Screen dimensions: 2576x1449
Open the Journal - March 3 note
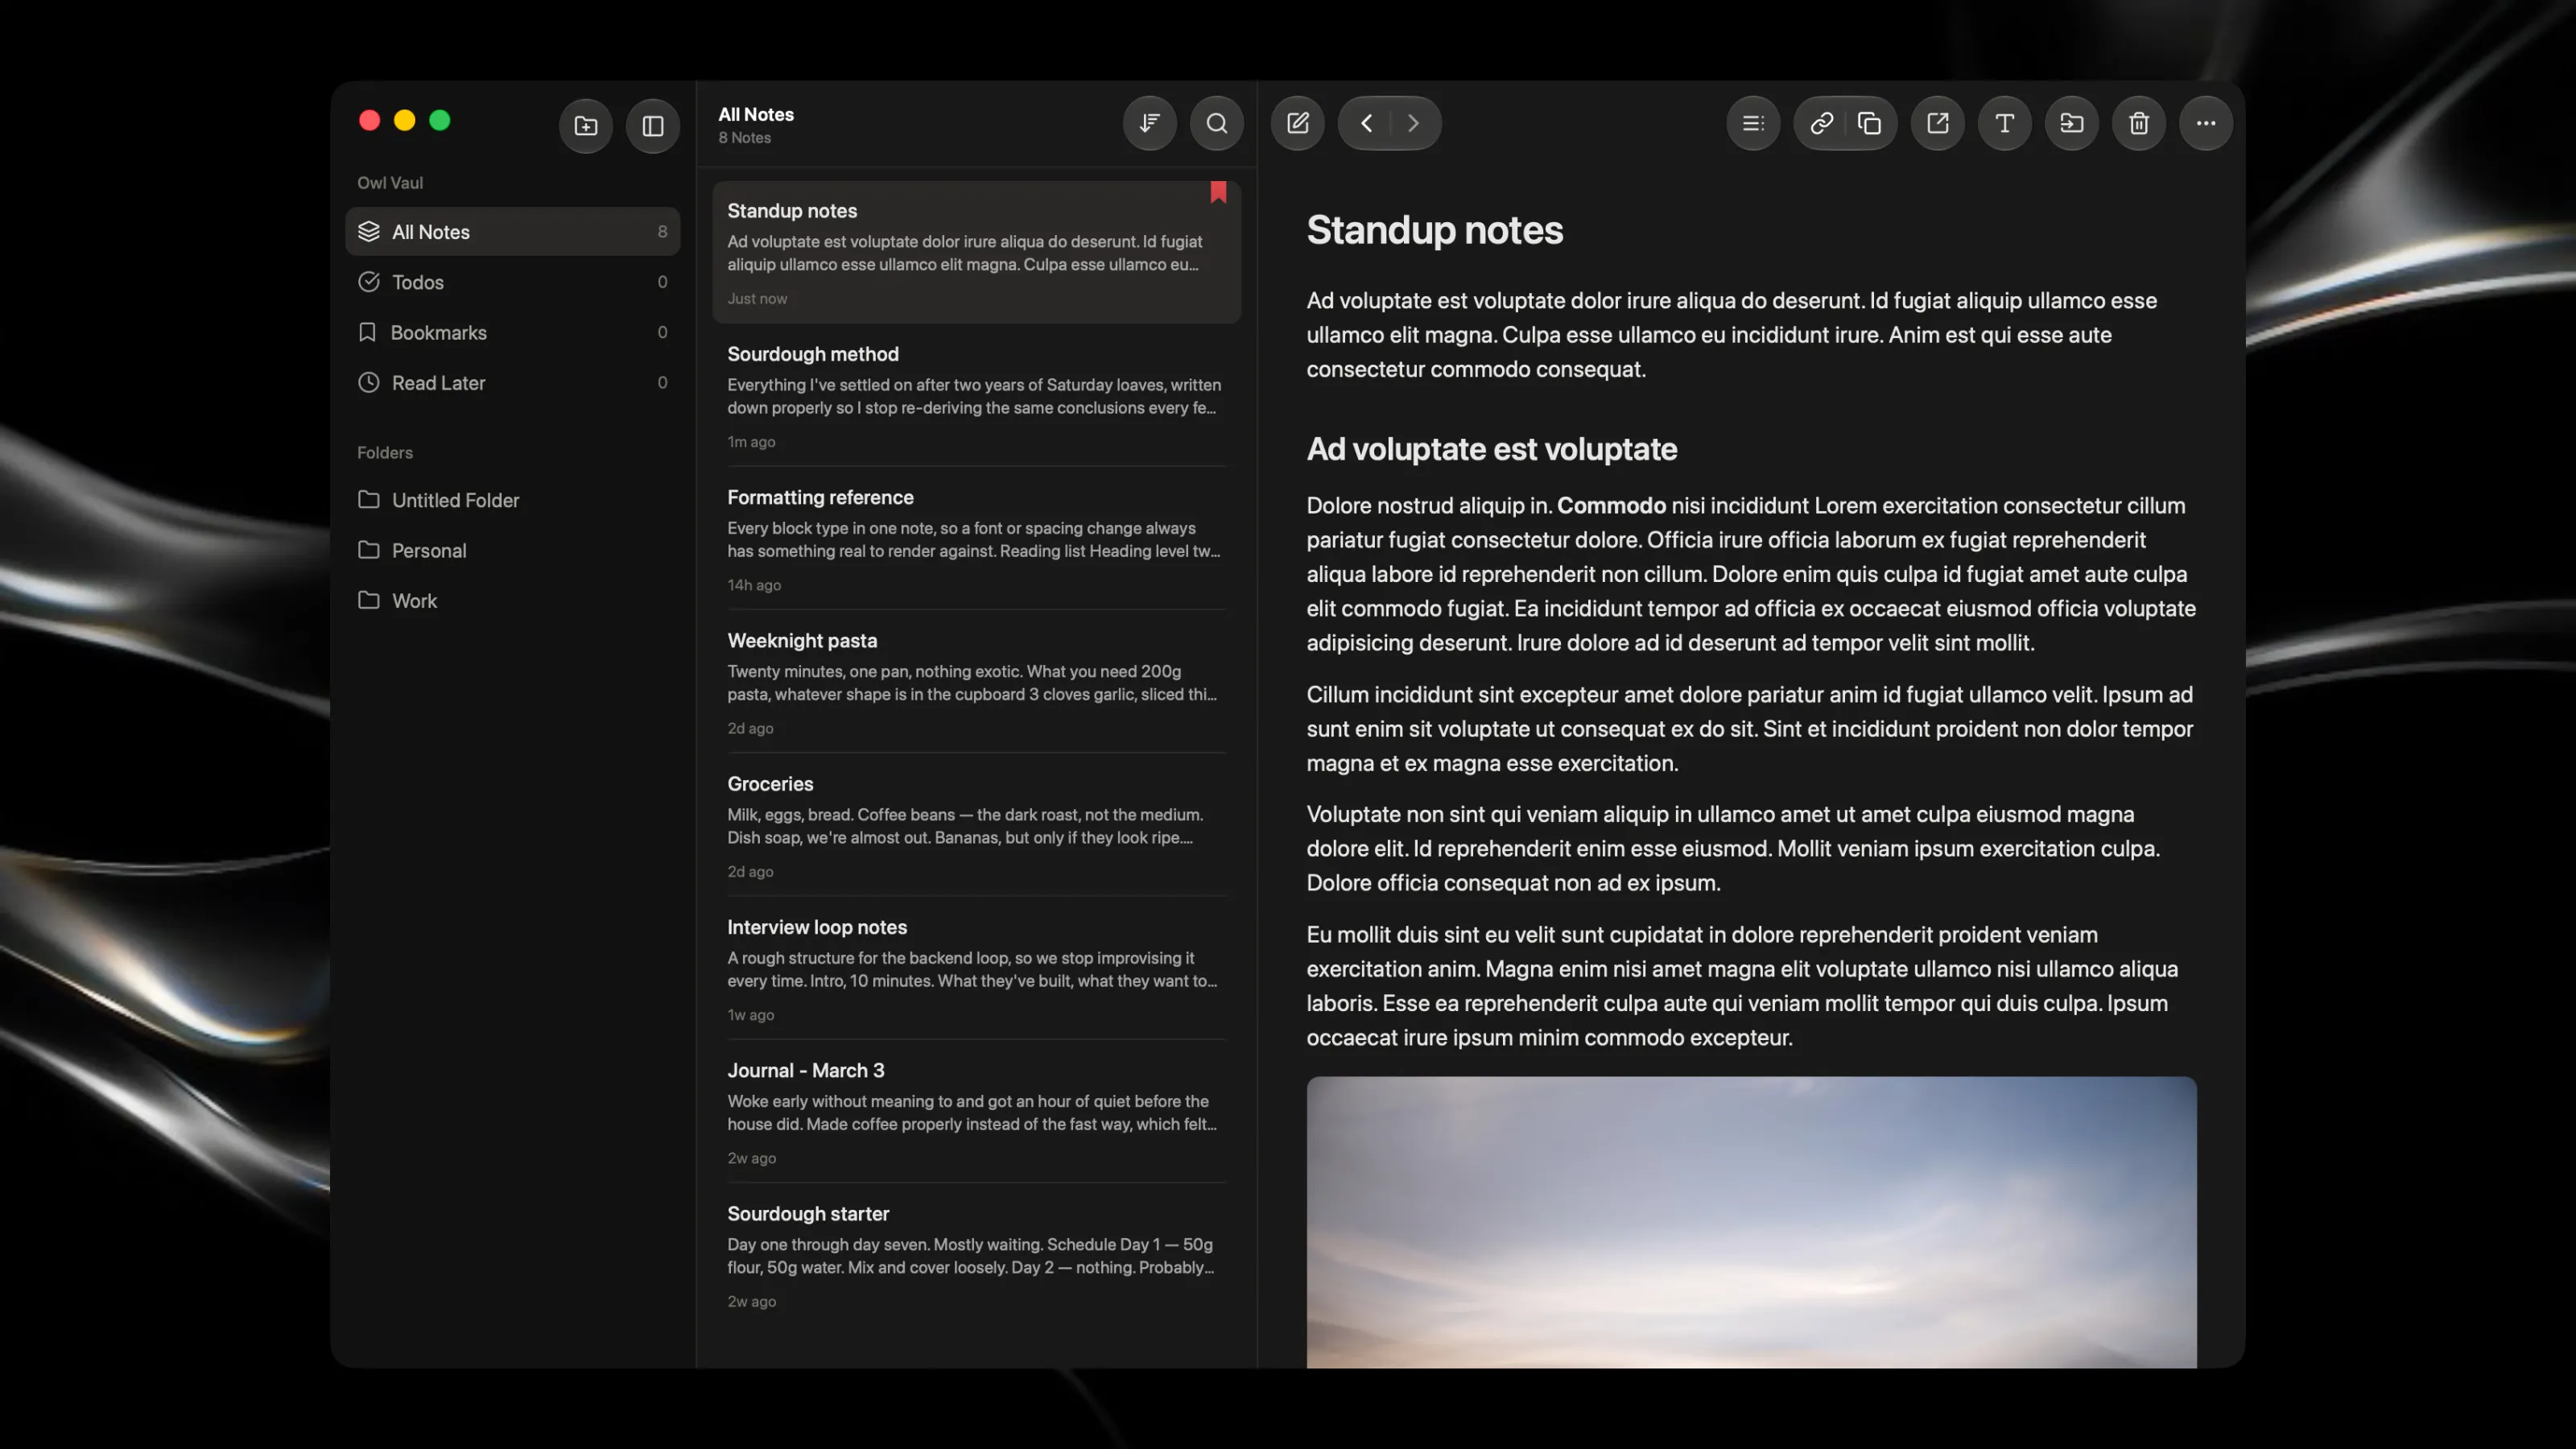(976, 1112)
